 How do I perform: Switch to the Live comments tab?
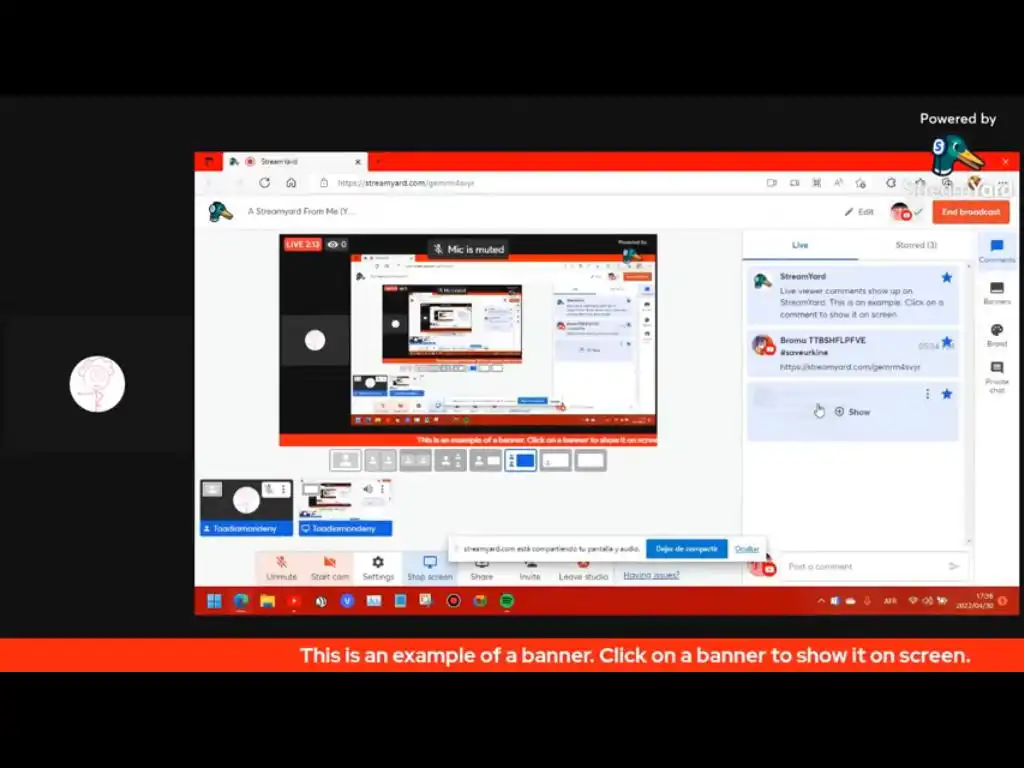pos(801,245)
